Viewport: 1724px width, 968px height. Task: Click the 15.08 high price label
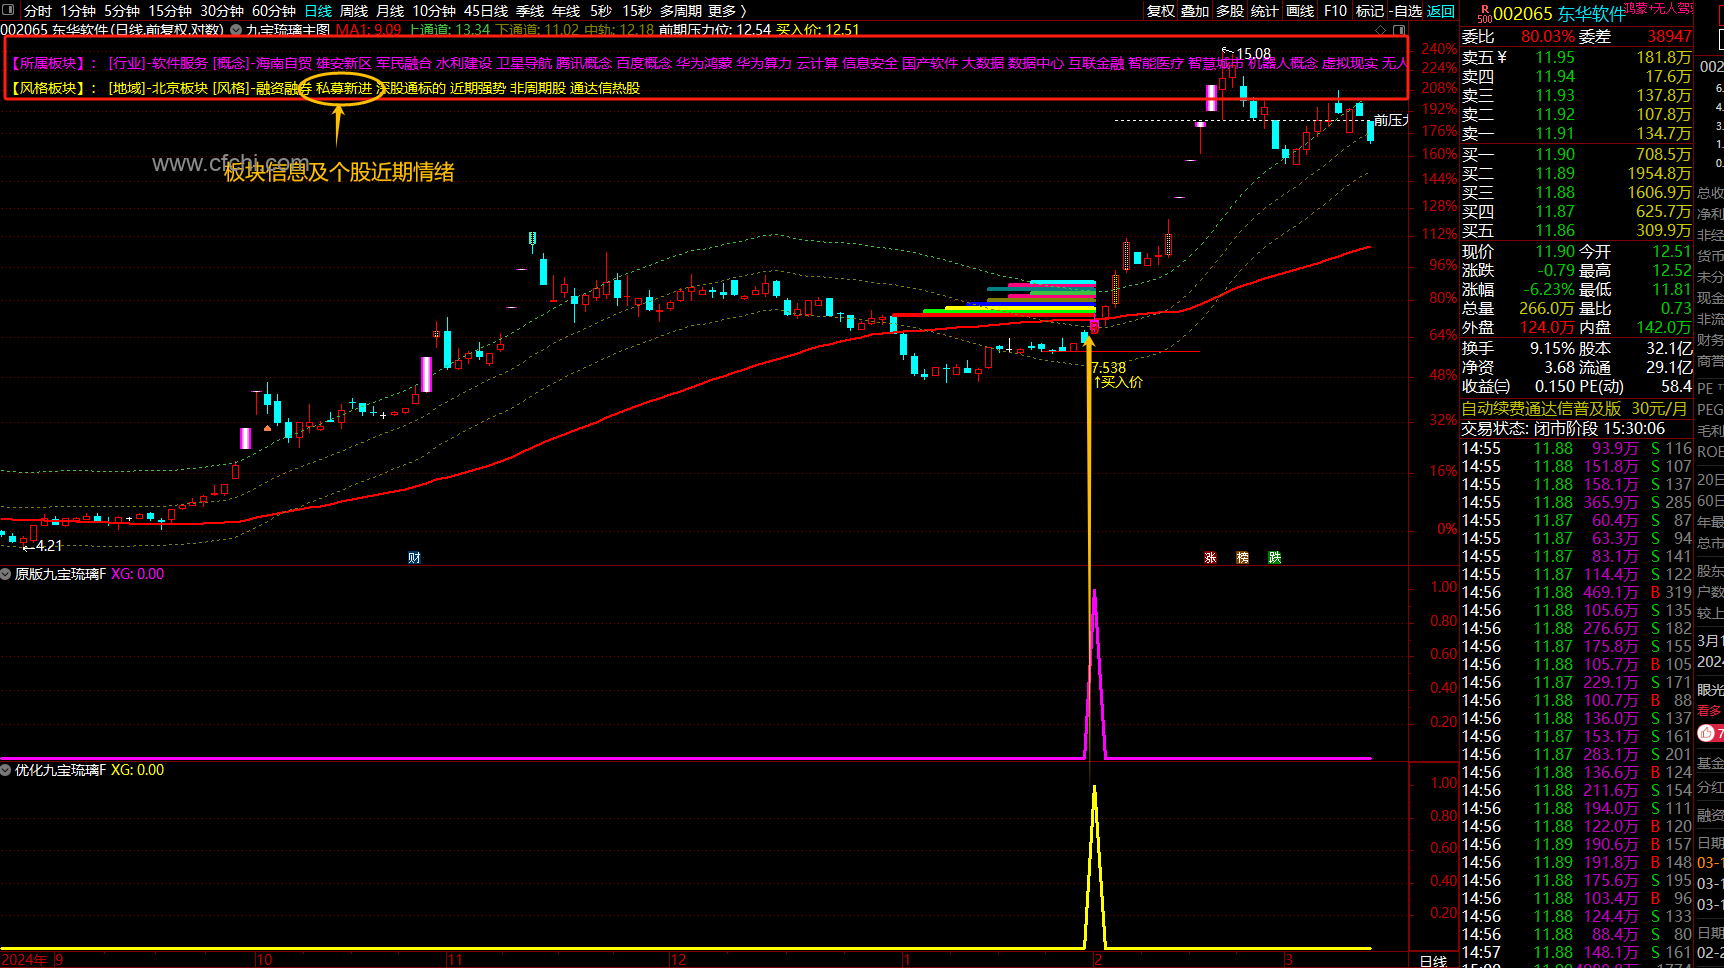click(1253, 54)
